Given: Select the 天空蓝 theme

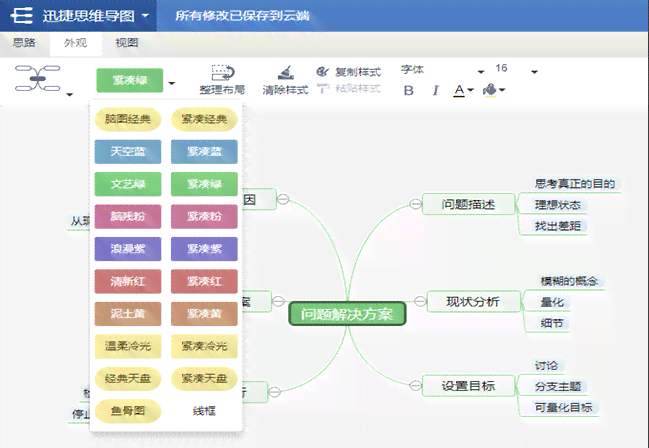Looking at the screenshot, I should click(128, 152).
